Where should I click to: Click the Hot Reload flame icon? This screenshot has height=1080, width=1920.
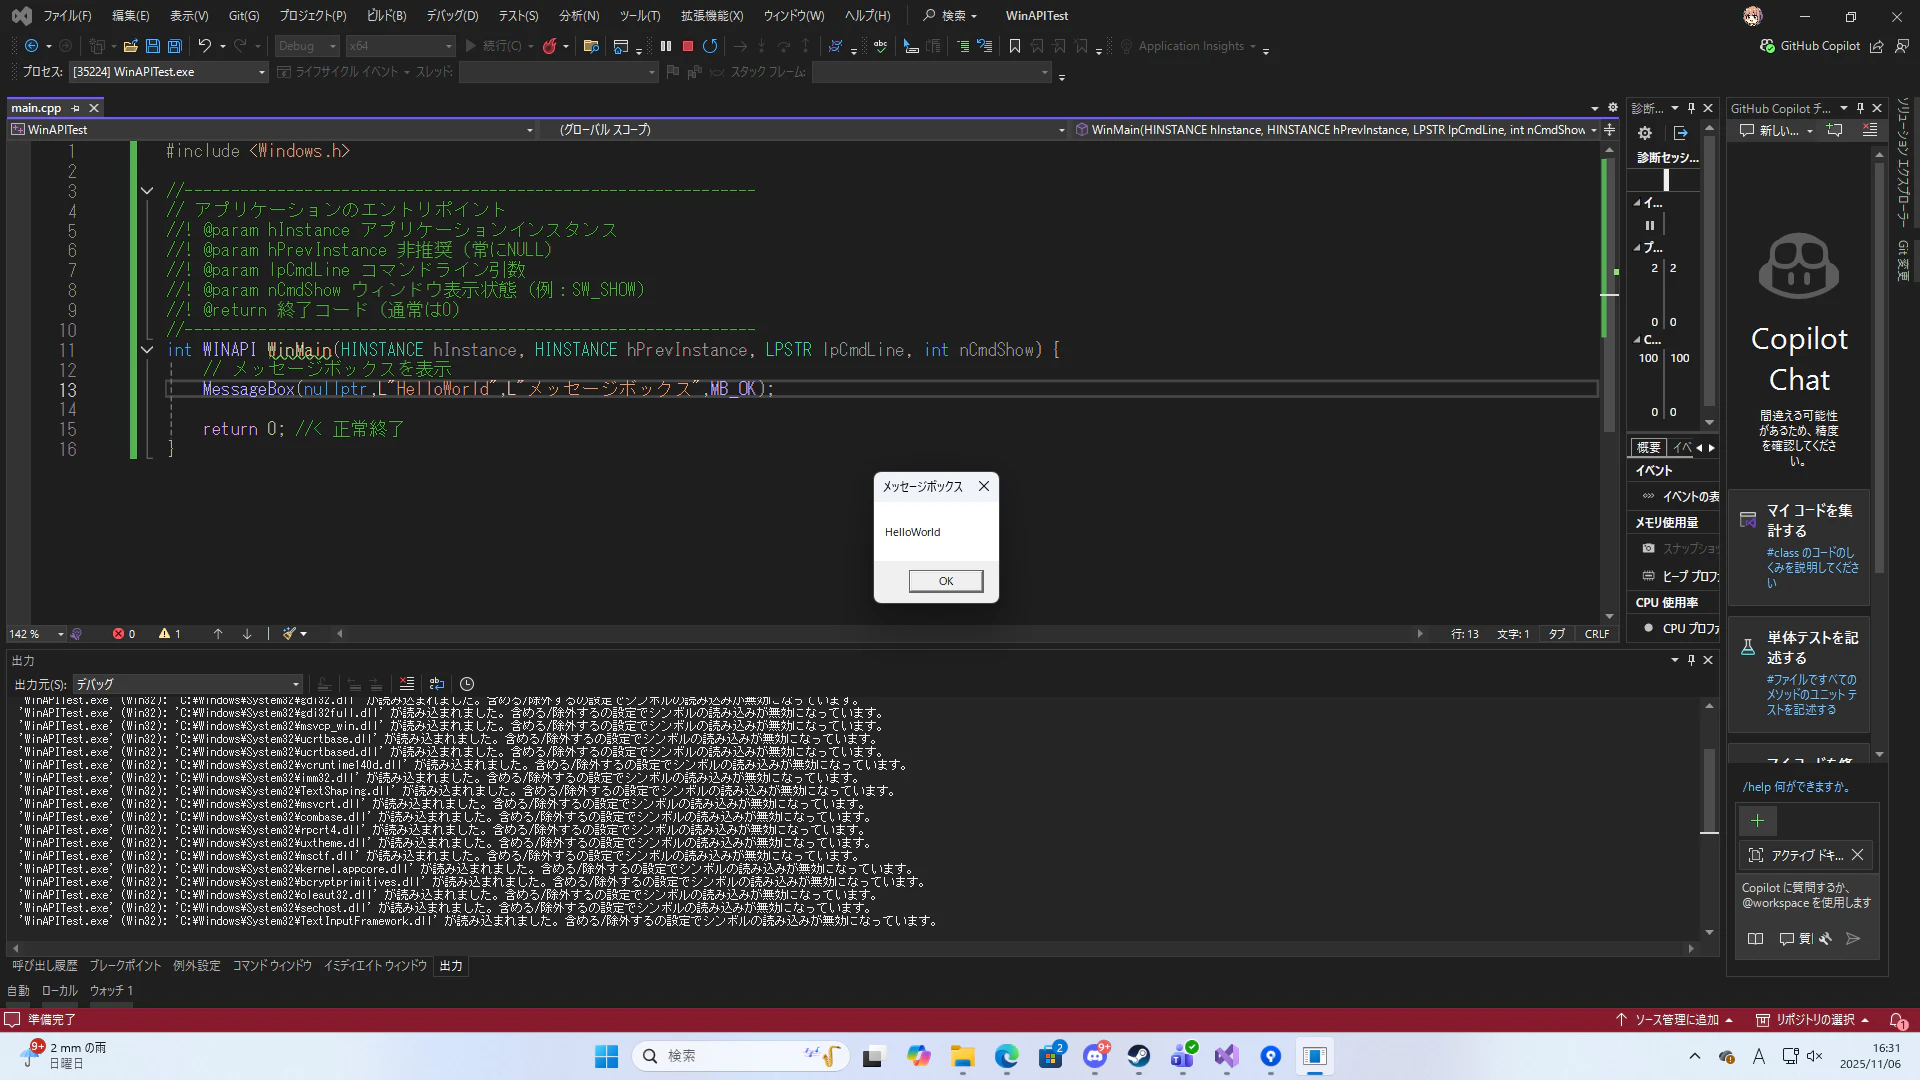[x=549, y=46]
